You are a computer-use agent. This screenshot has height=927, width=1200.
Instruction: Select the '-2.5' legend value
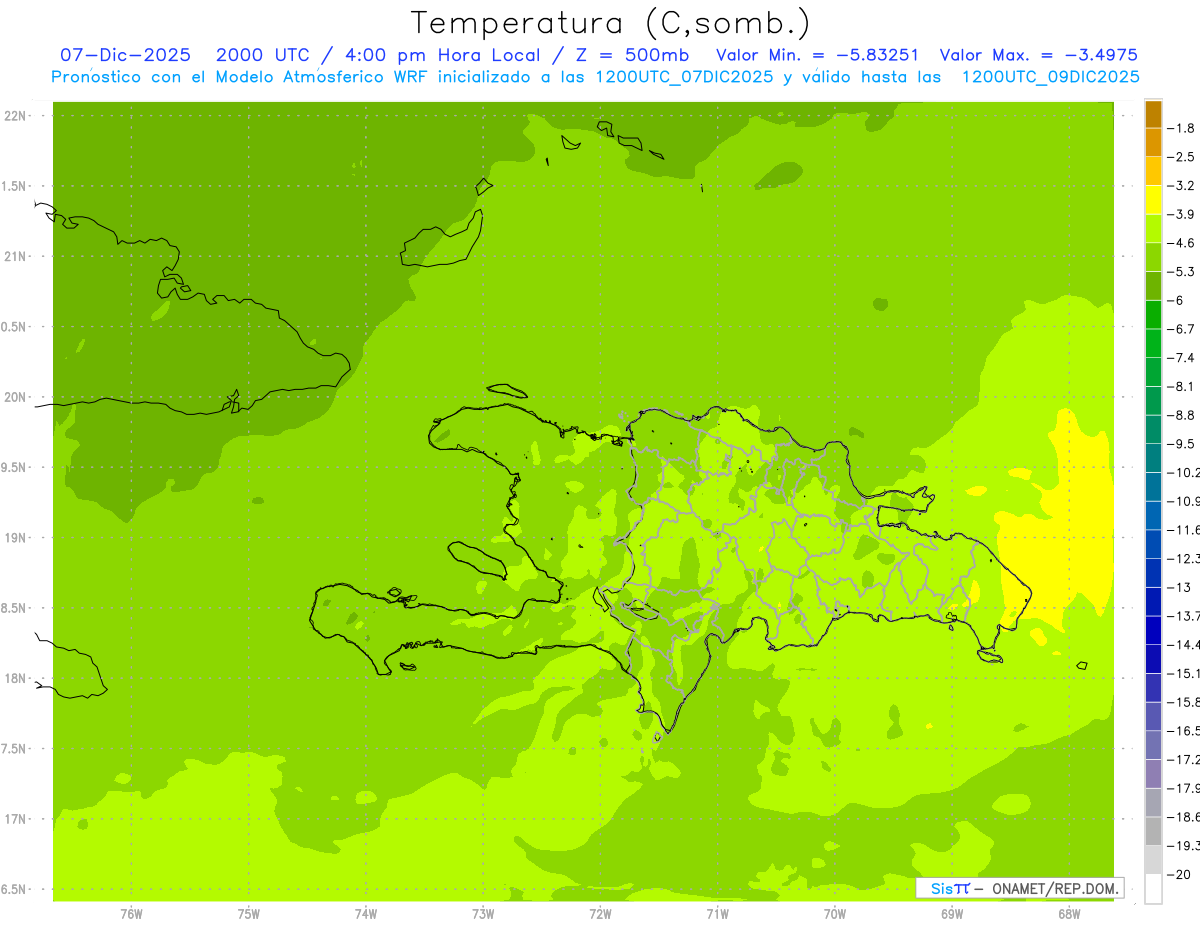[1182, 157]
